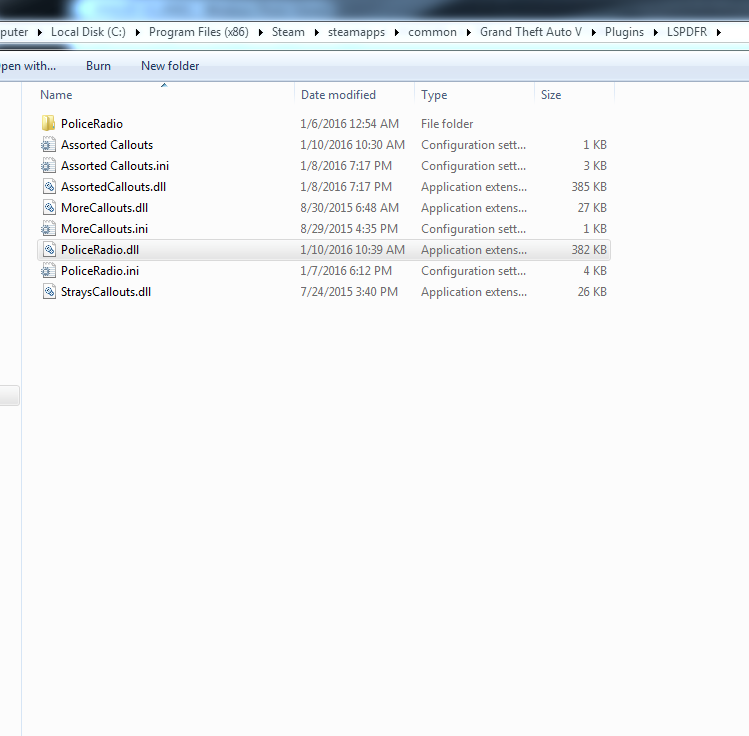Select the PoliceRadio folder icon

point(48,123)
